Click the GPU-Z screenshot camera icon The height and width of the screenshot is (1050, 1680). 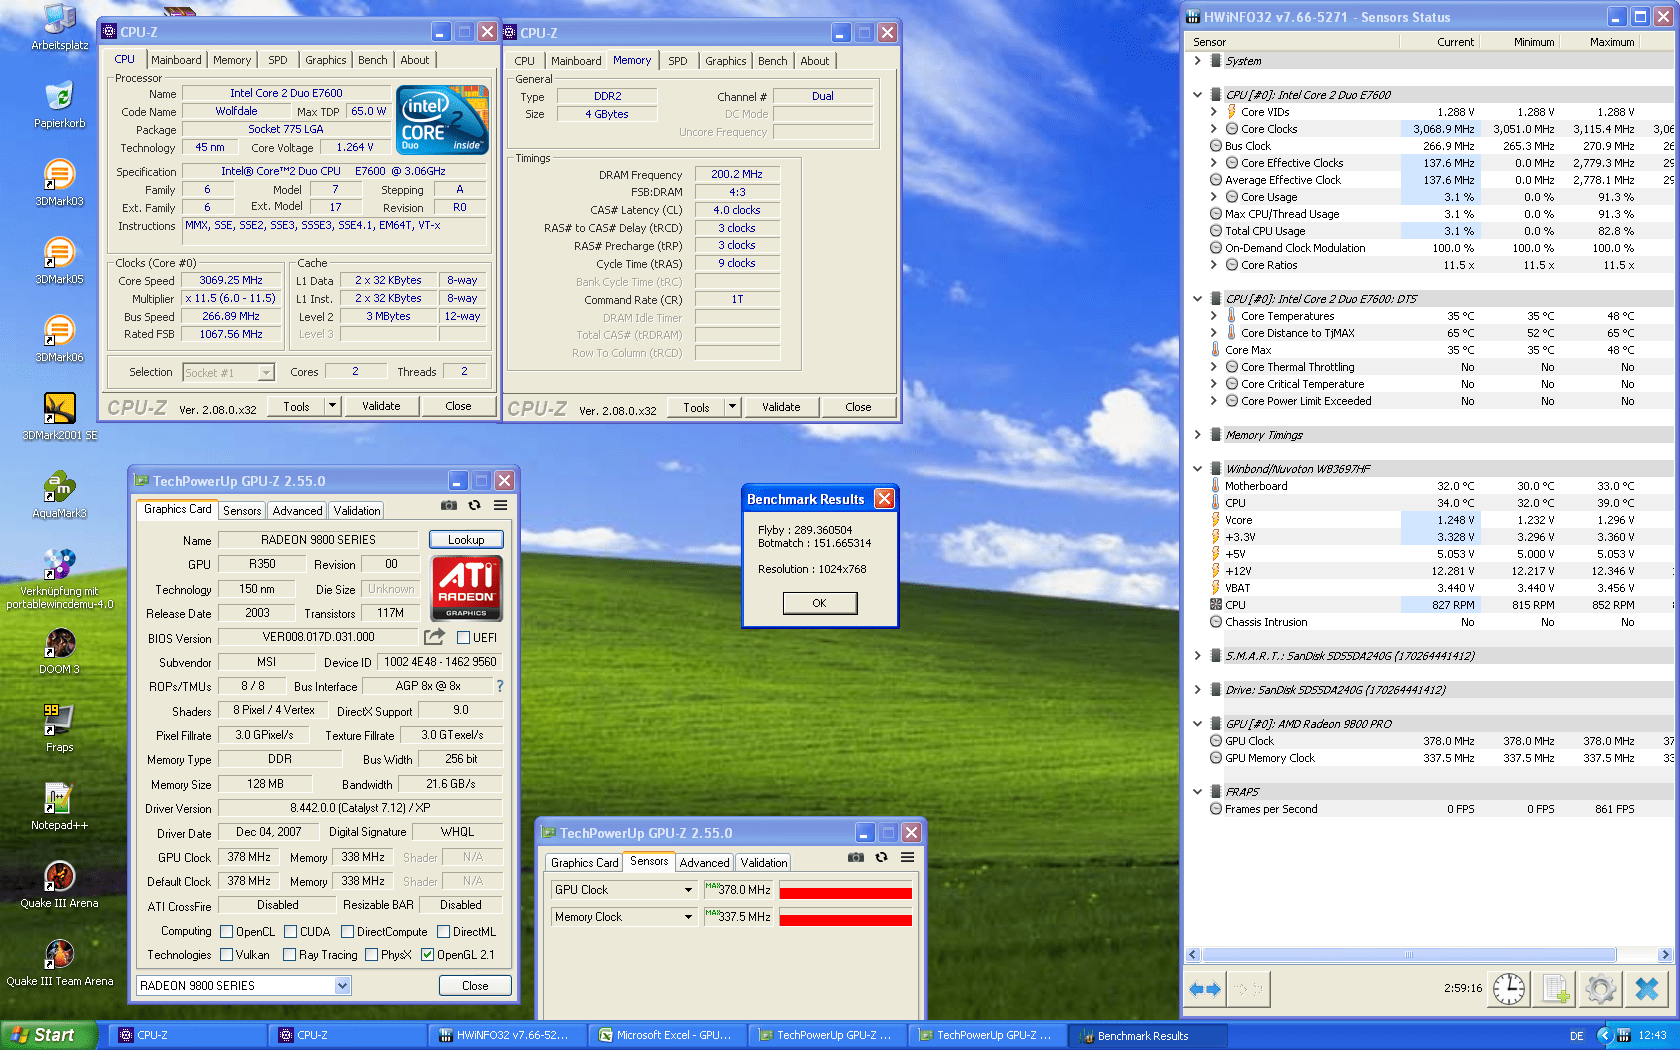click(449, 506)
